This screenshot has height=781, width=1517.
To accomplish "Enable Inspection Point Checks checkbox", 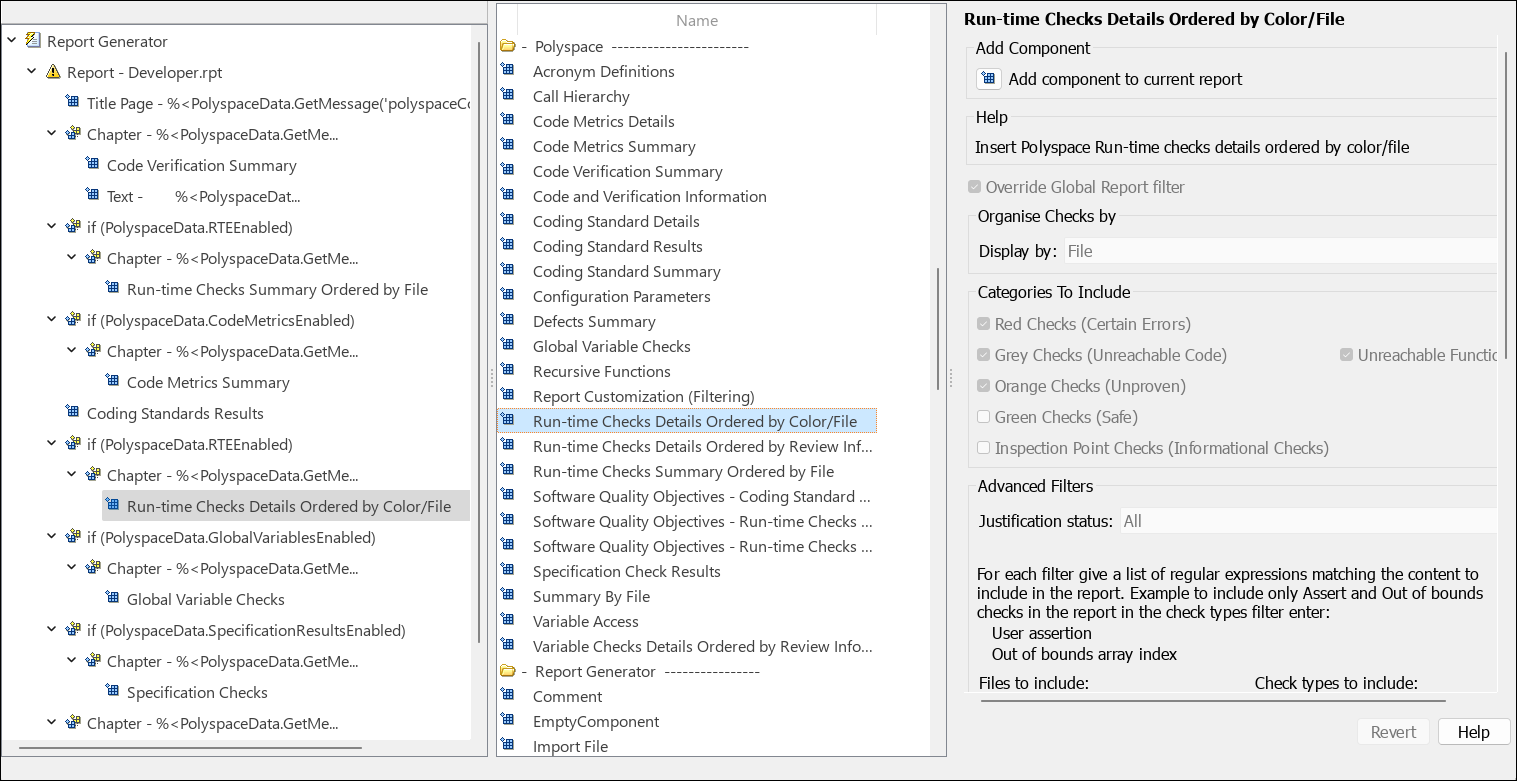I will coord(984,448).
